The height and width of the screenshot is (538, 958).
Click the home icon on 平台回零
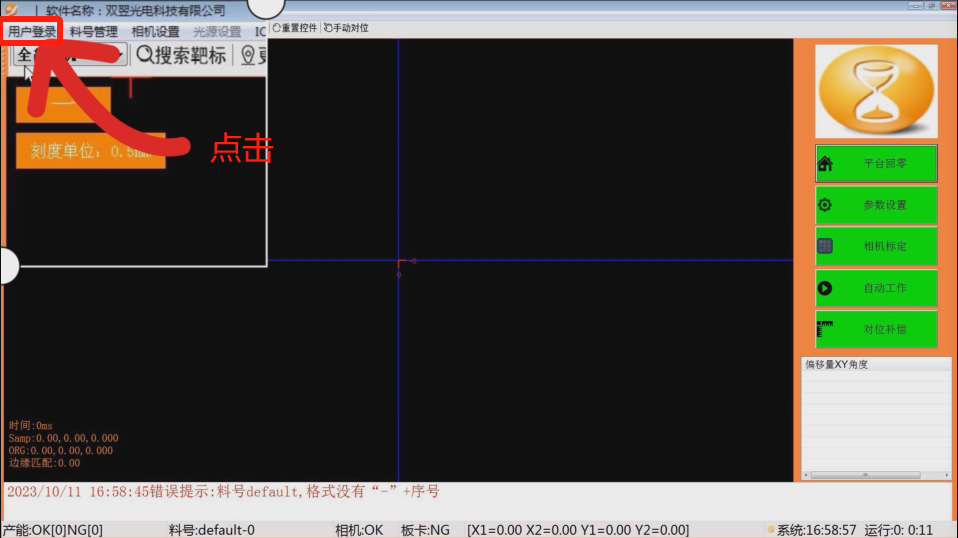coord(826,164)
